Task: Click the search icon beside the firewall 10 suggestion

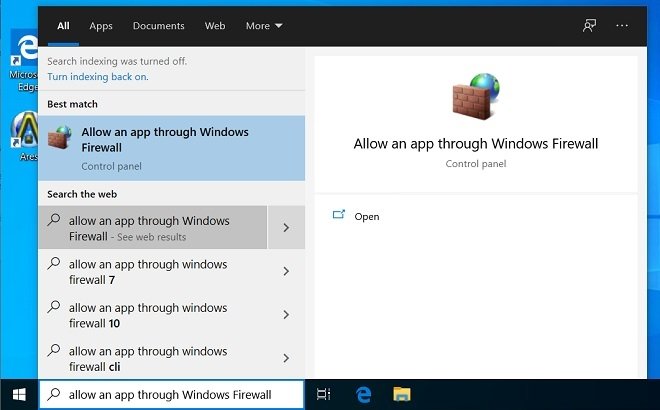Action: [x=54, y=307]
